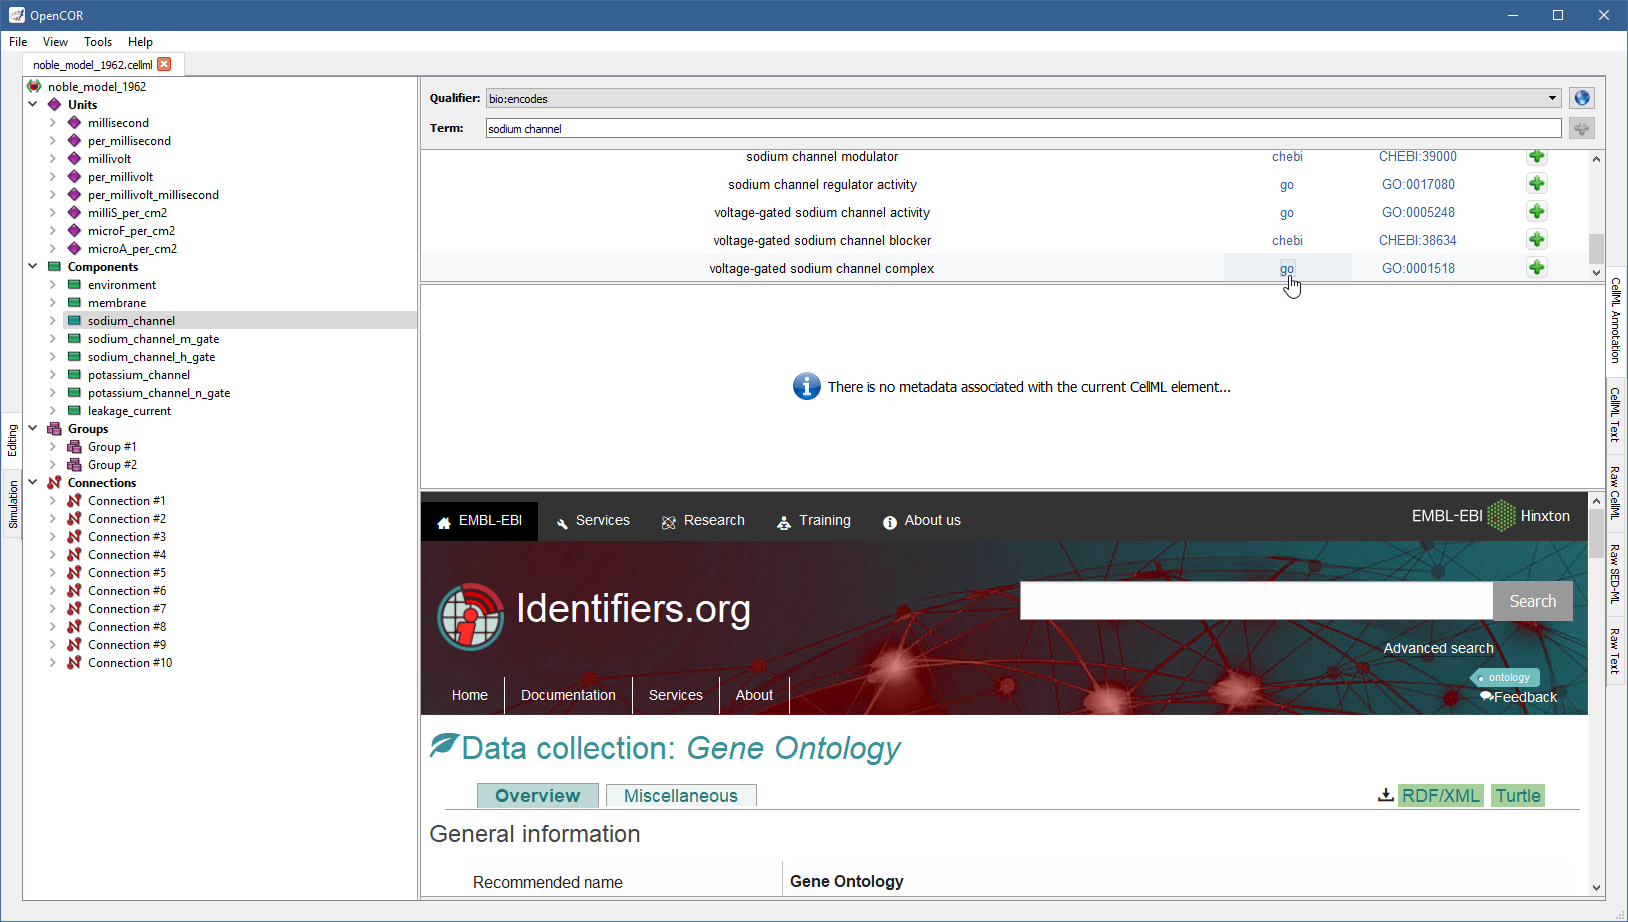Collapse the Units tree section
The width and height of the screenshot is (1628, 922).
[x=33, y=105]
